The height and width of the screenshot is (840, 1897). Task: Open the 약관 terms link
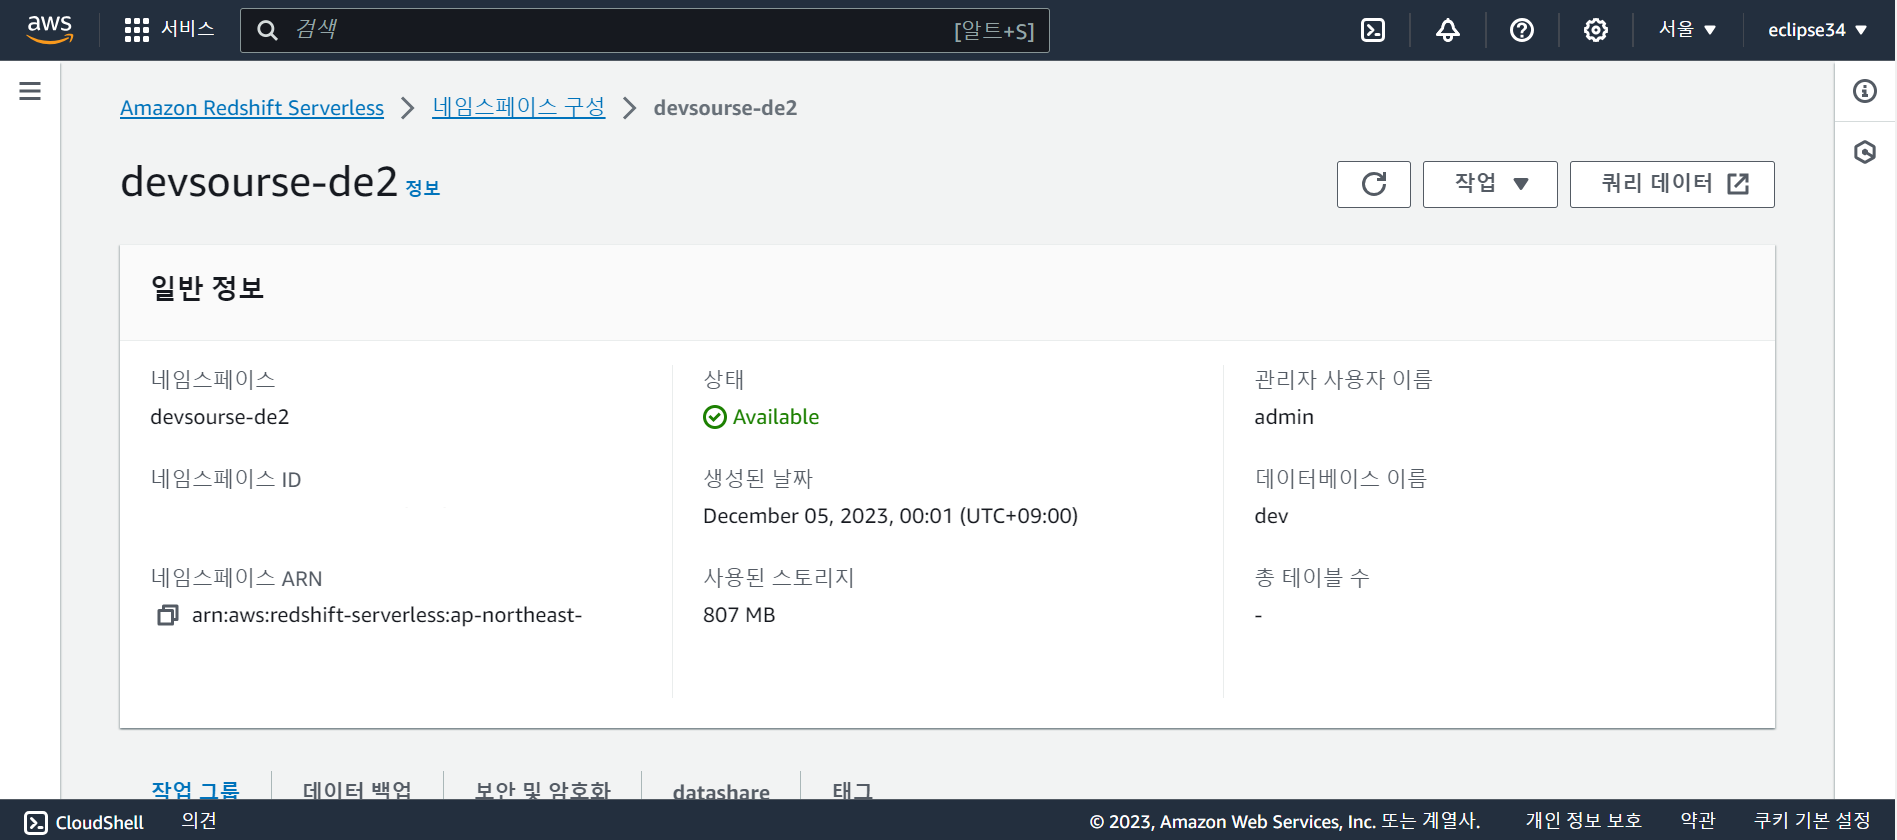[x=1697, y=821]
